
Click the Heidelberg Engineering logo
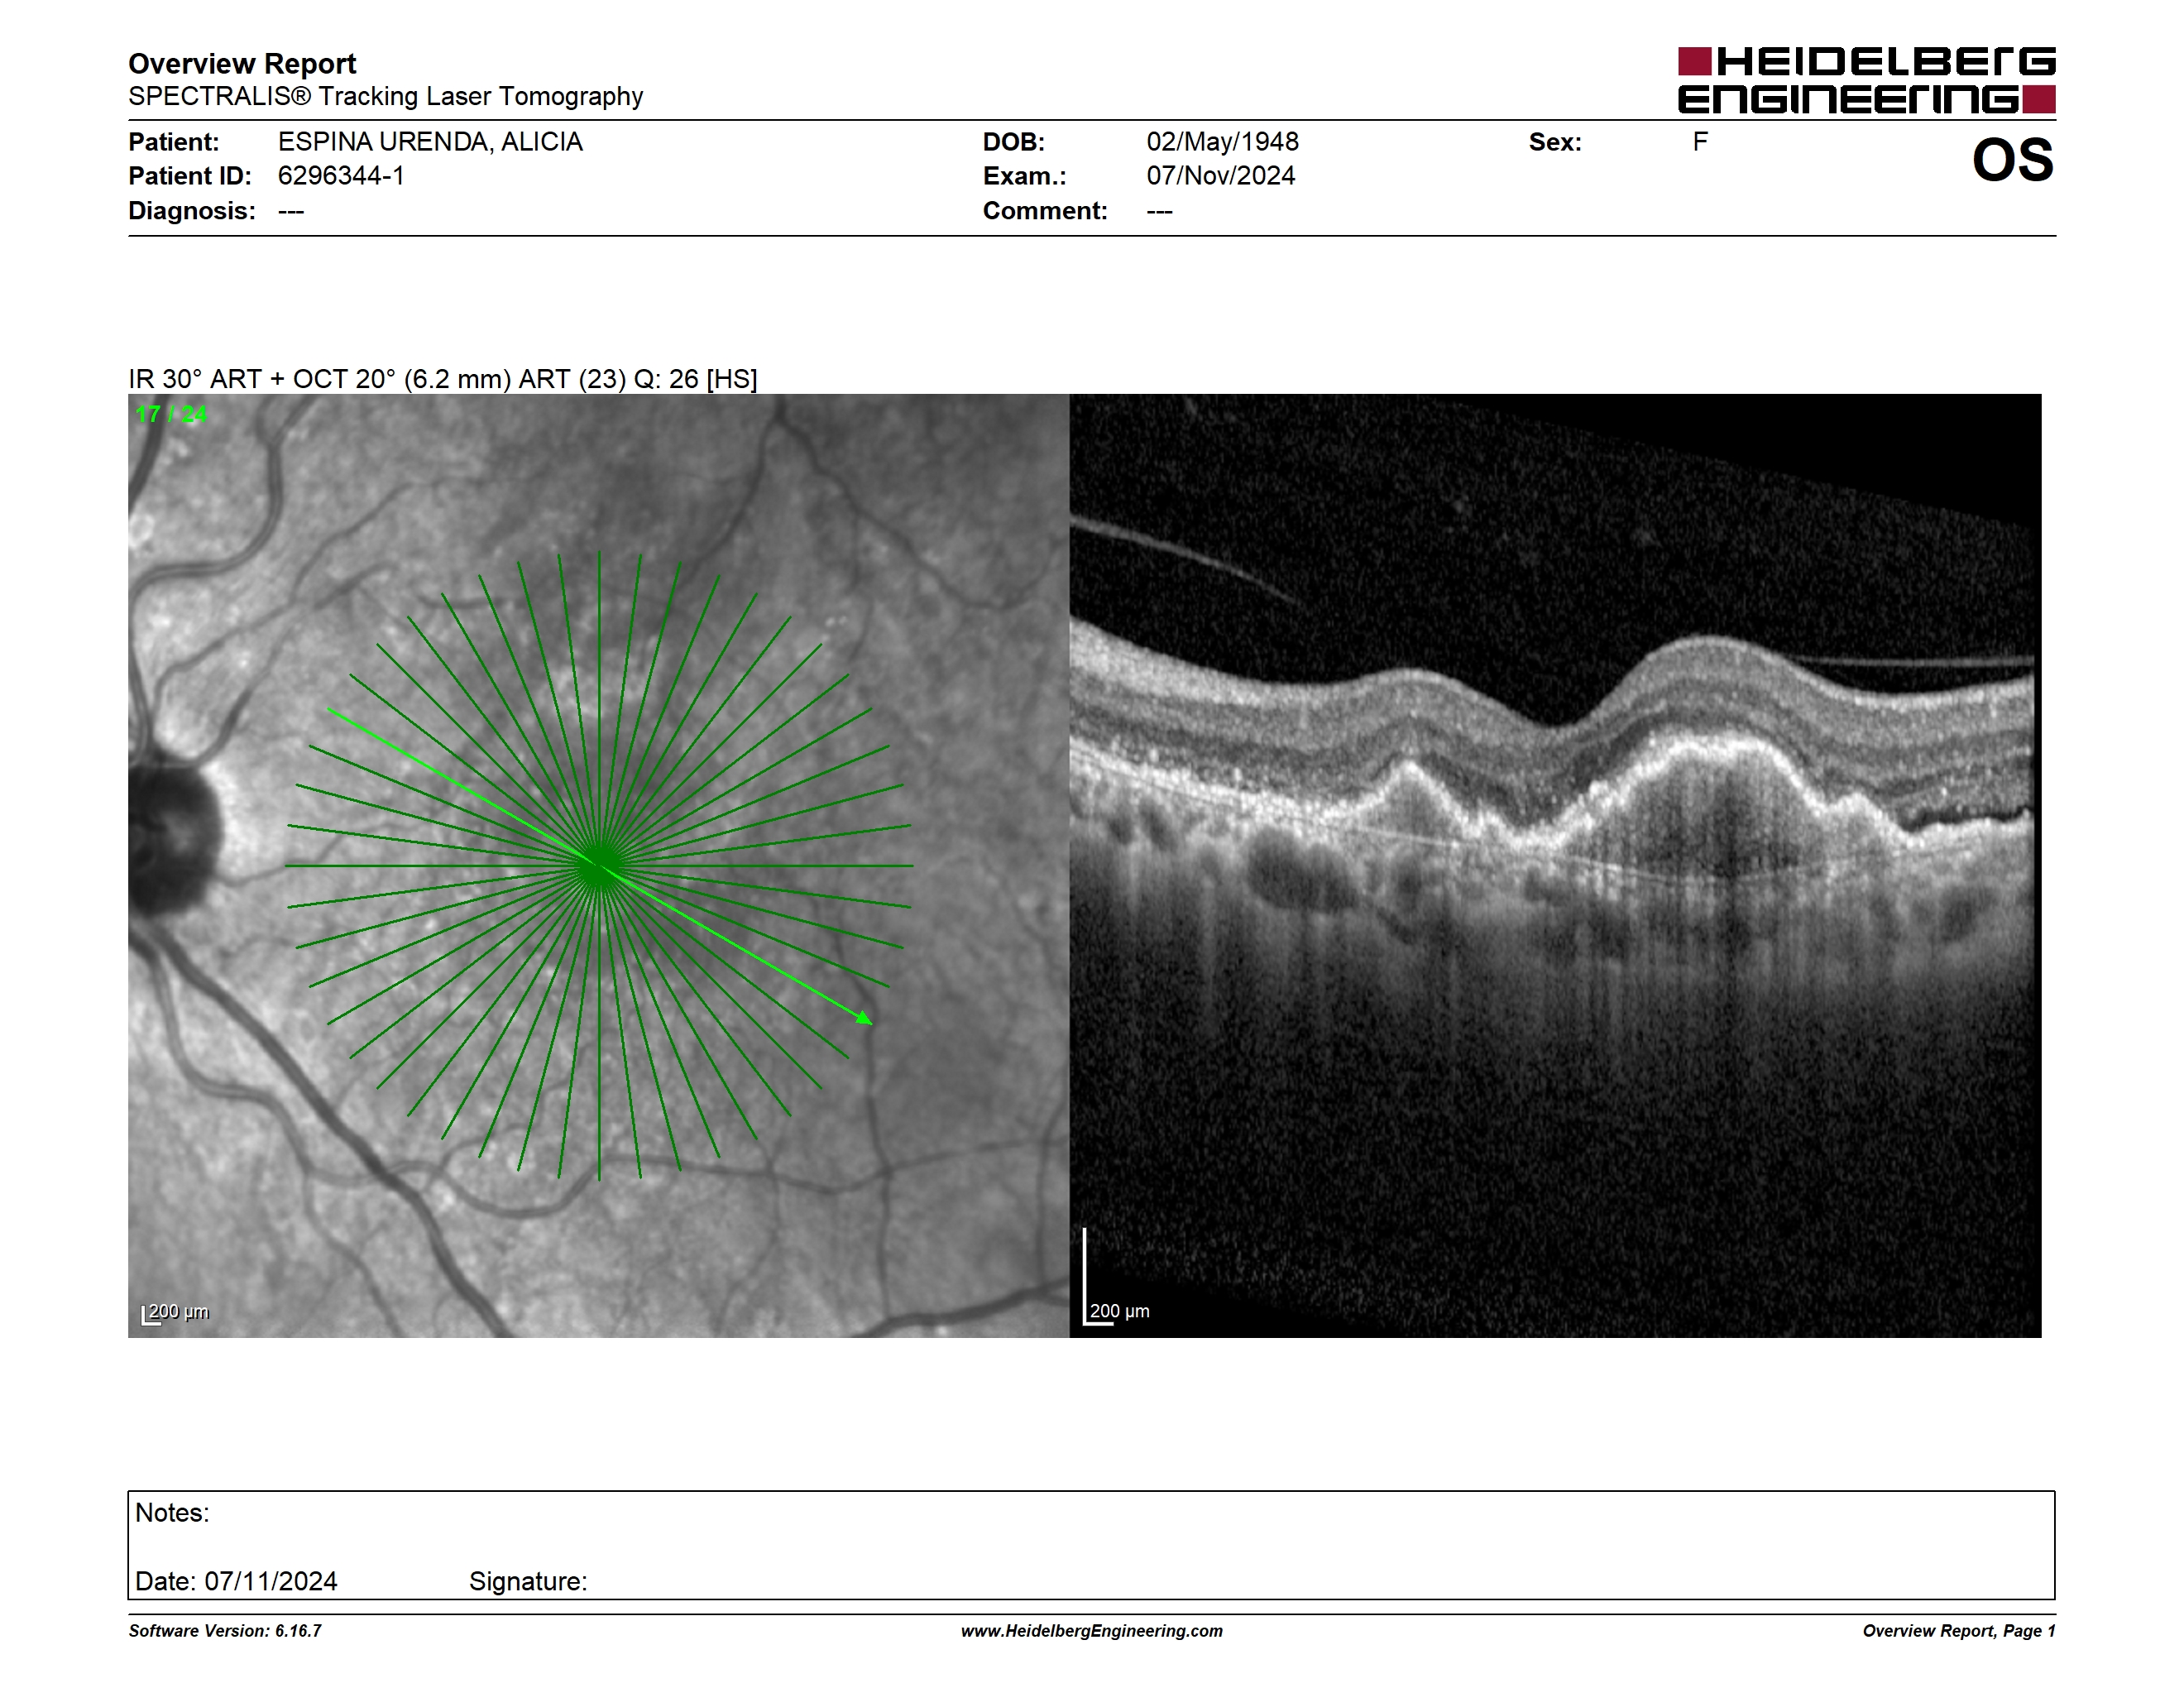click(x=1866, y=80)
